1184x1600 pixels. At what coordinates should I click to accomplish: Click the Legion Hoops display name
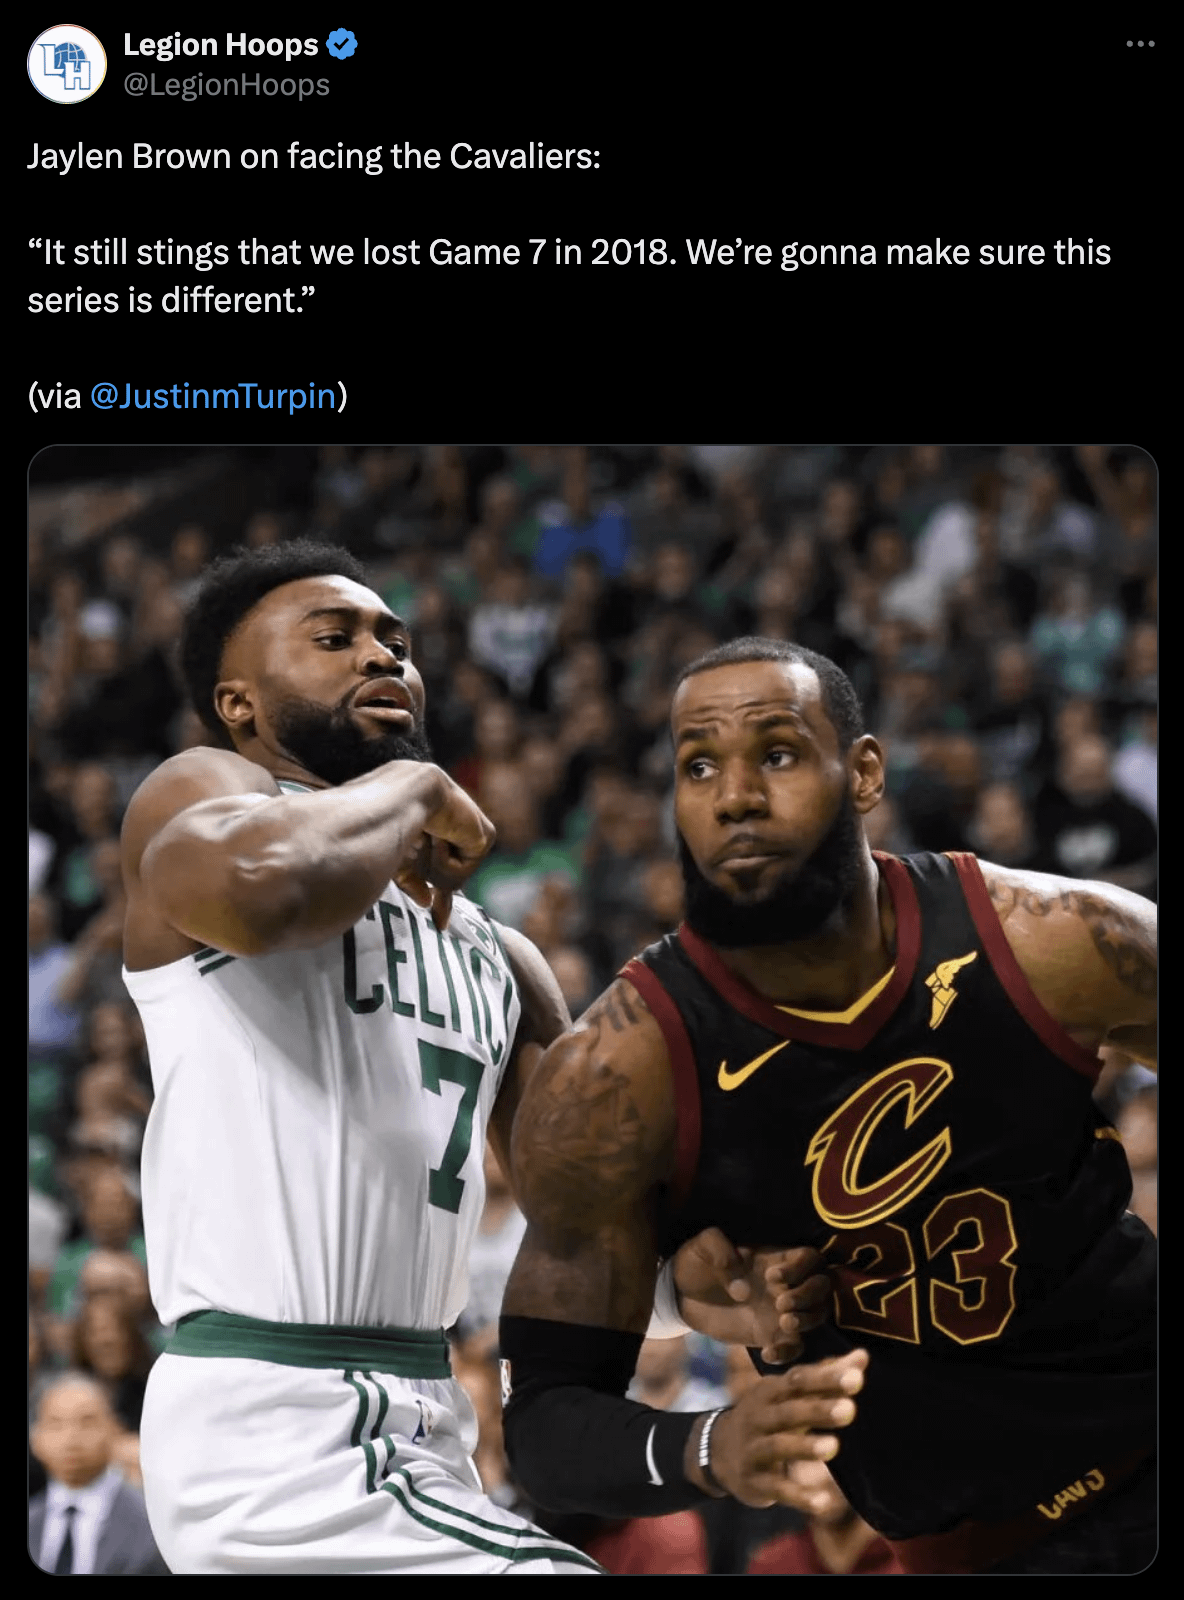tap(221, 44)
